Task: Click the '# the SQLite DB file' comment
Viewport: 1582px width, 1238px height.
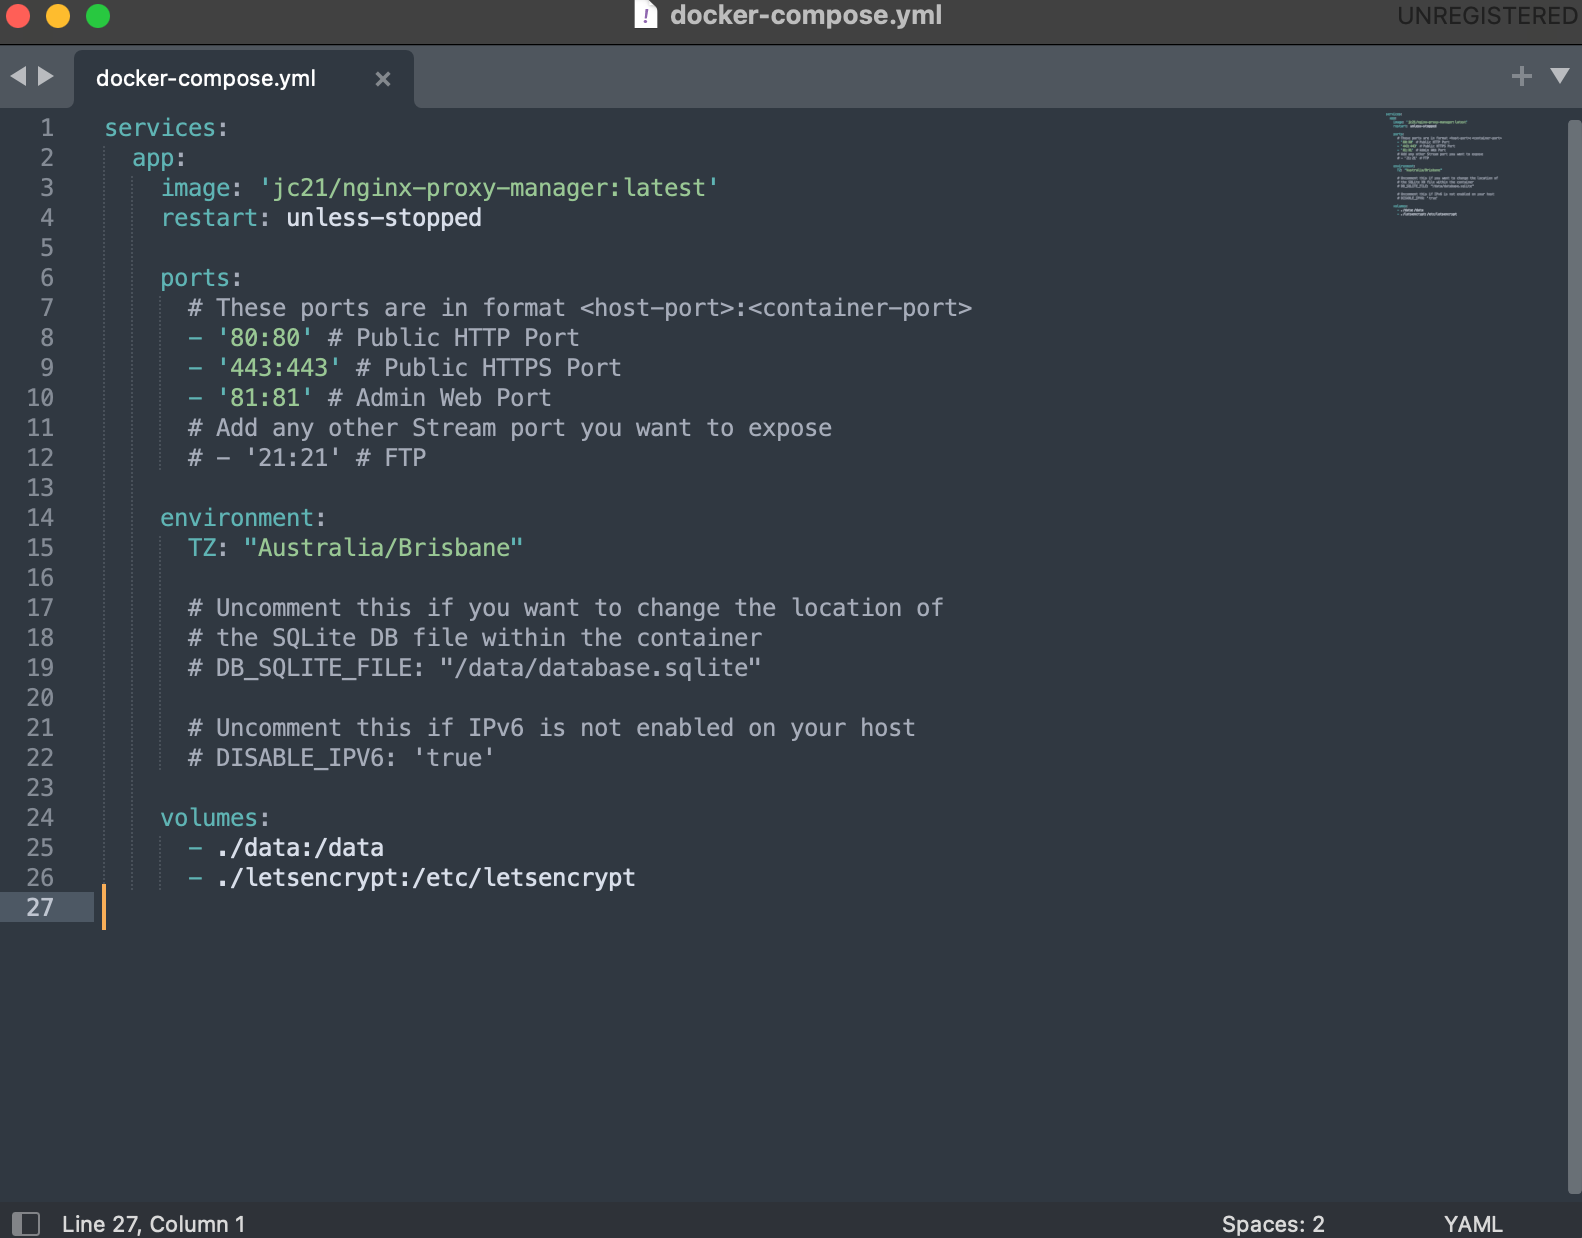Action: point(475,638)
